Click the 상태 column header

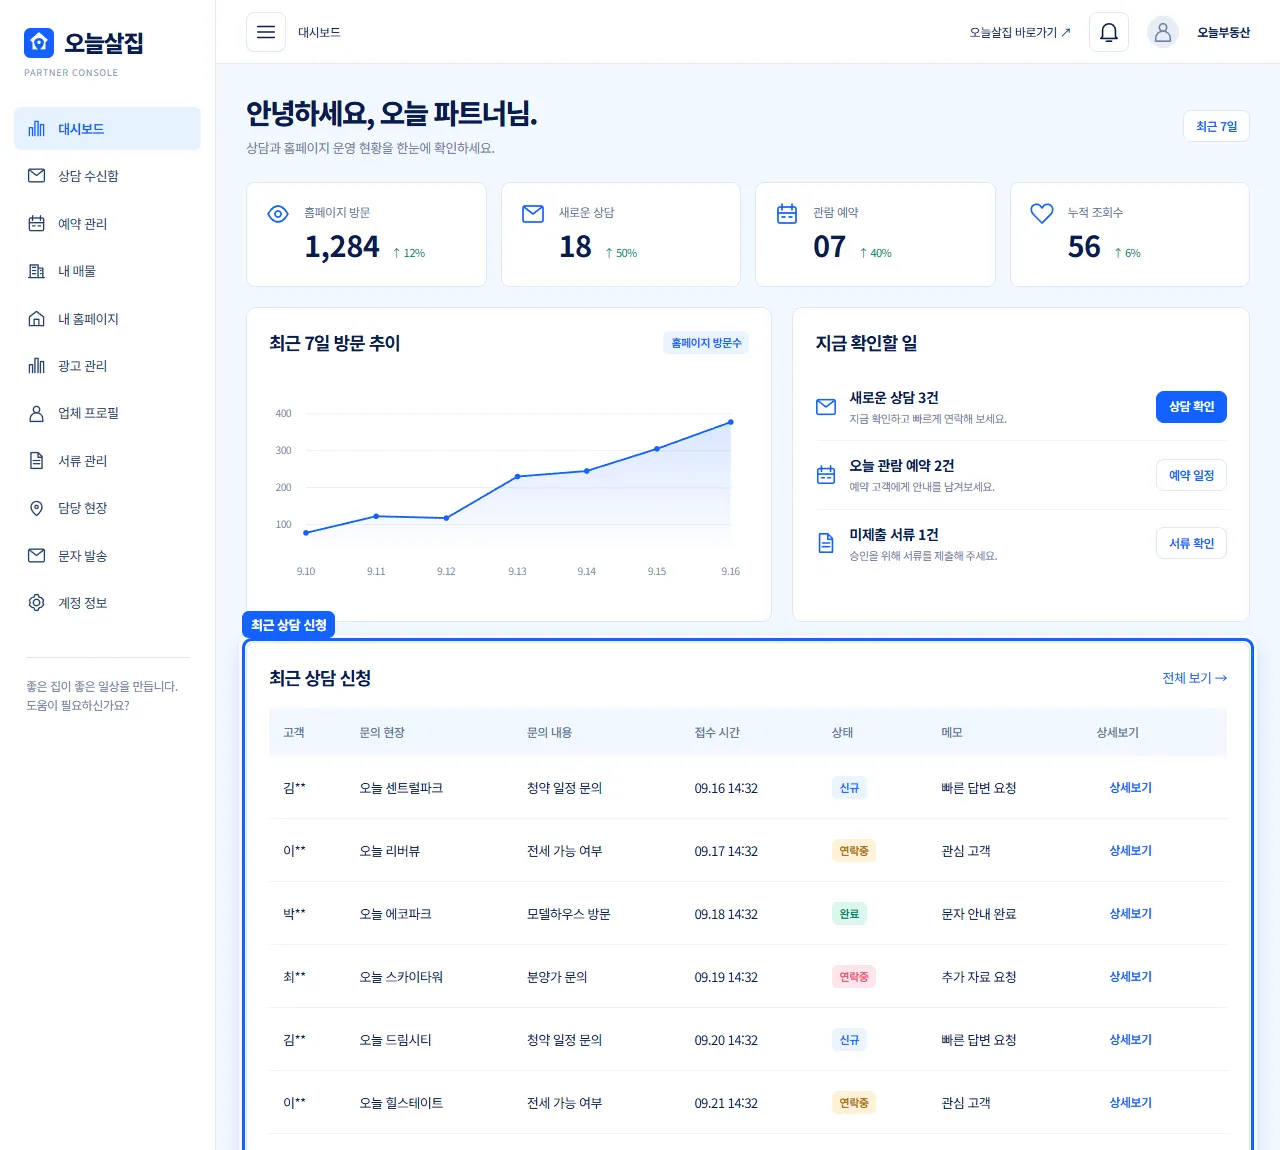click(843, 733)
